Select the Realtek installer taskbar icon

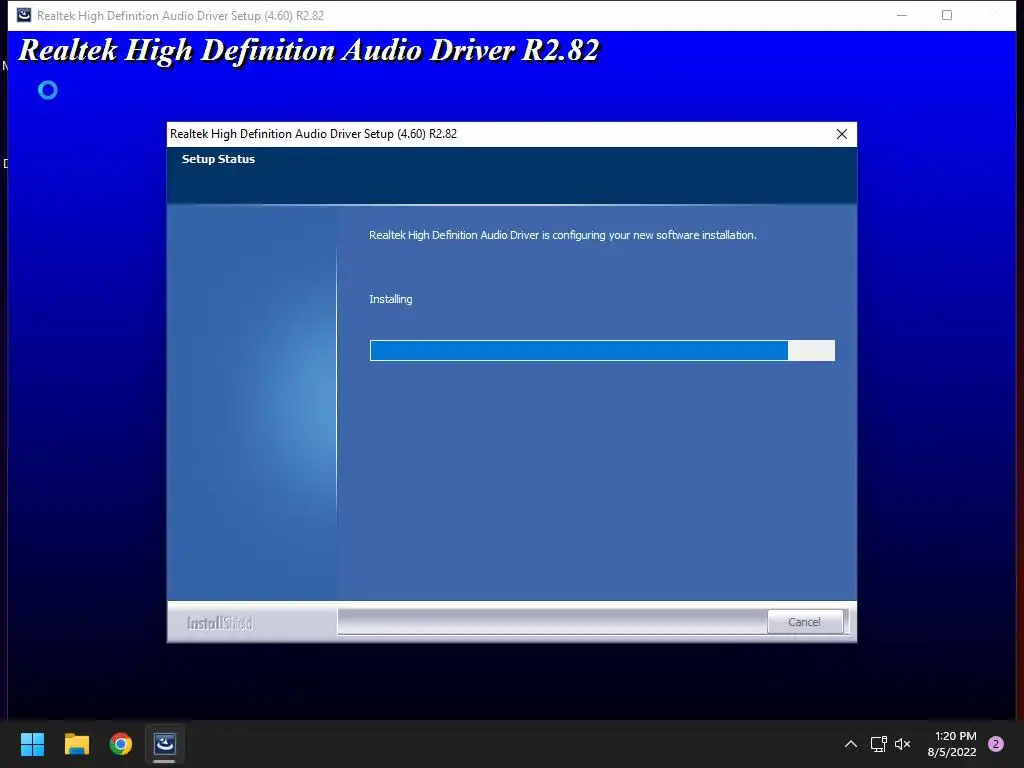(x=165, y=744)
